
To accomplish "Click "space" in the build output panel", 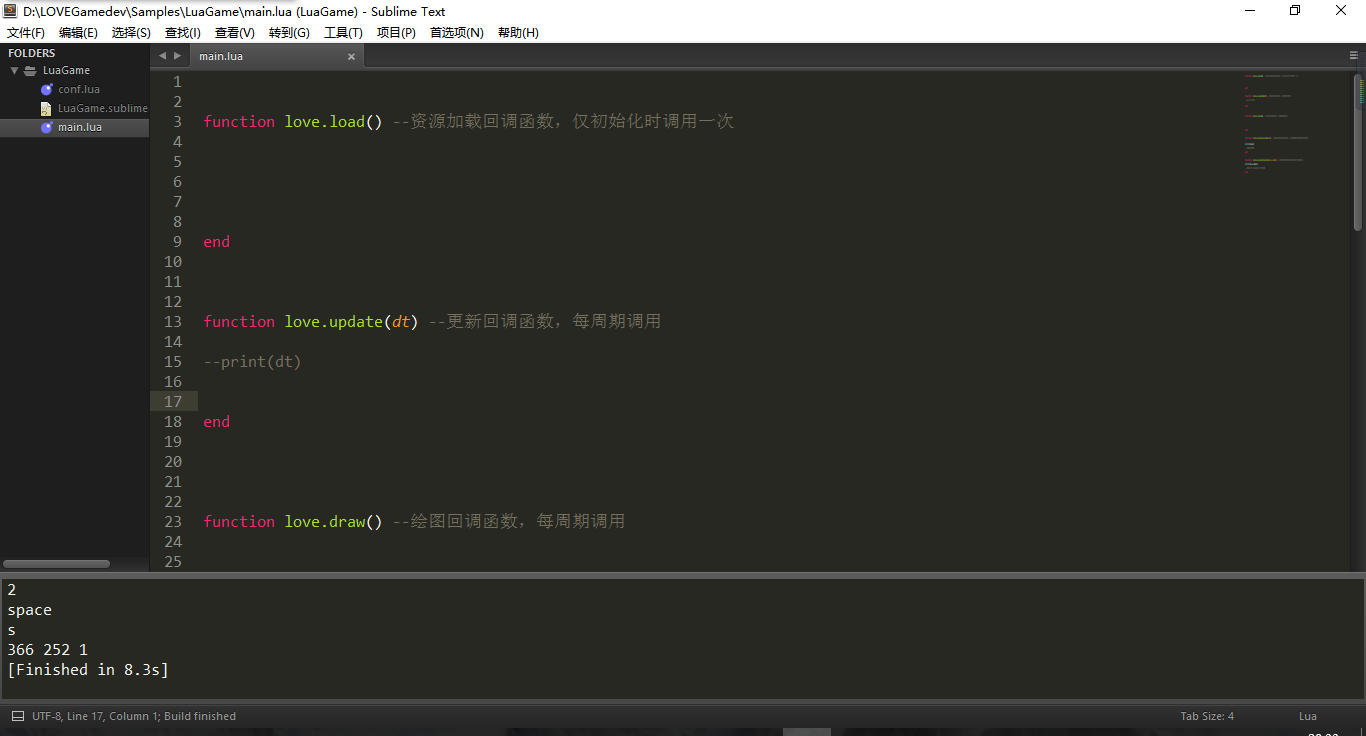I will point(30,611).
